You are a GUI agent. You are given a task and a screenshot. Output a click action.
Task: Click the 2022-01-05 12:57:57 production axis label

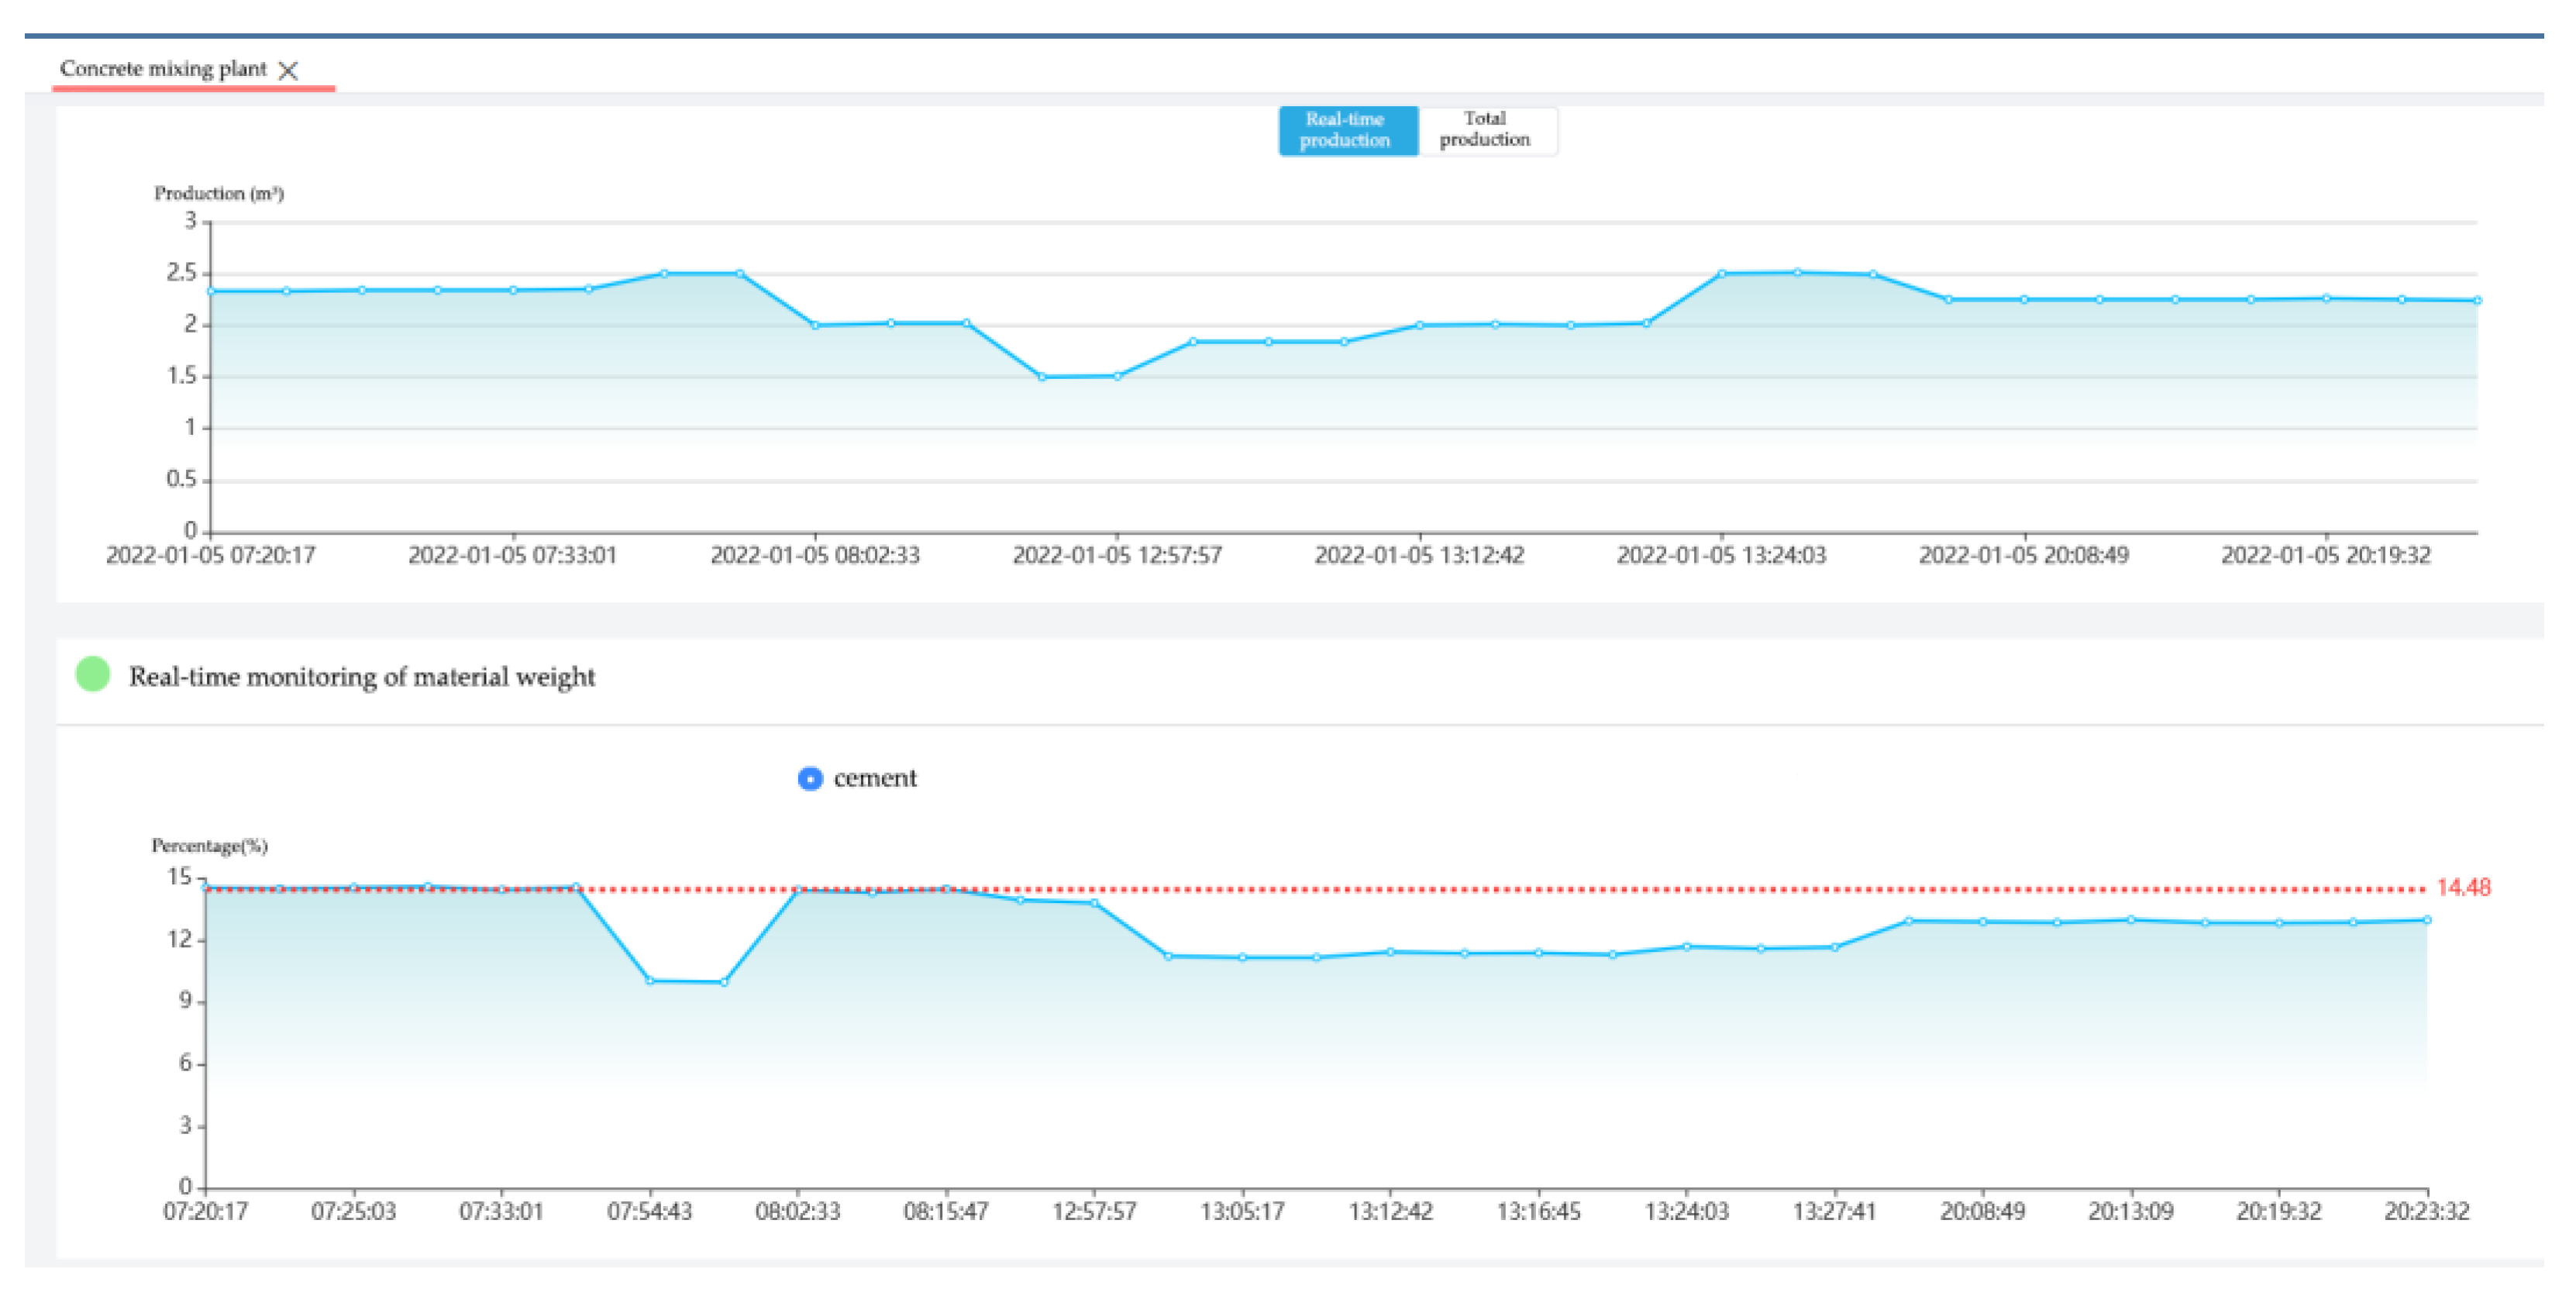1117,555
